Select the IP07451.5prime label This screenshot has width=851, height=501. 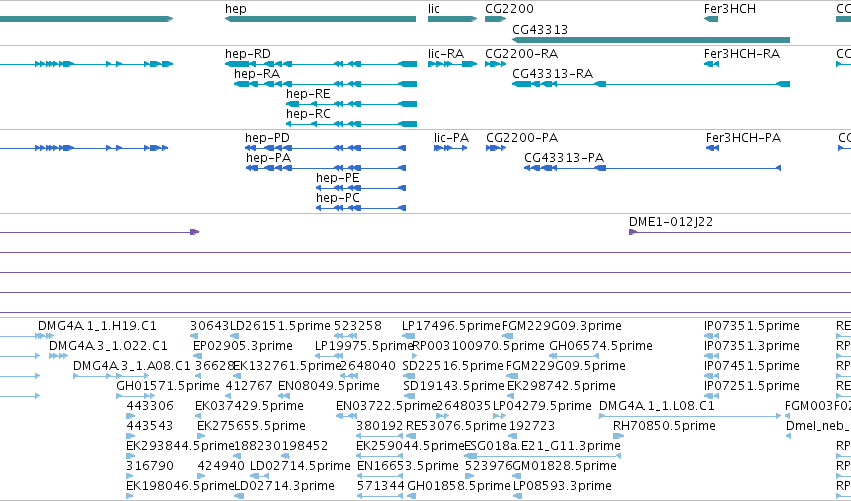[x=752, y=366]
